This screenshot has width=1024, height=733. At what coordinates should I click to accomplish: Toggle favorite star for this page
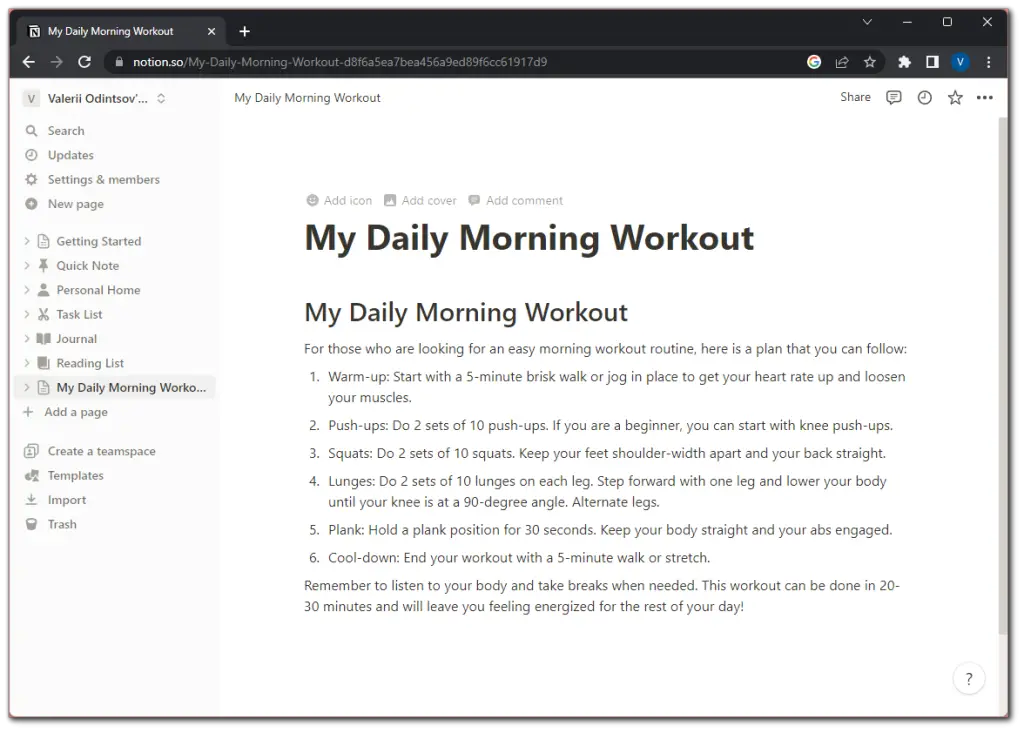pyautogui.click(x=954, y=97)
